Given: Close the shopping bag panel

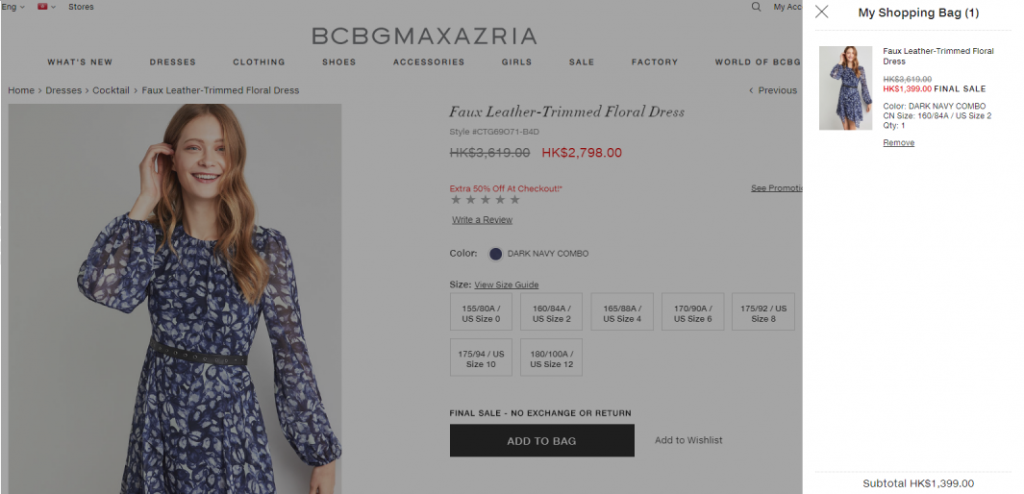Looking at the screenshot, I should pyautogui.click(x=822, y=12).
